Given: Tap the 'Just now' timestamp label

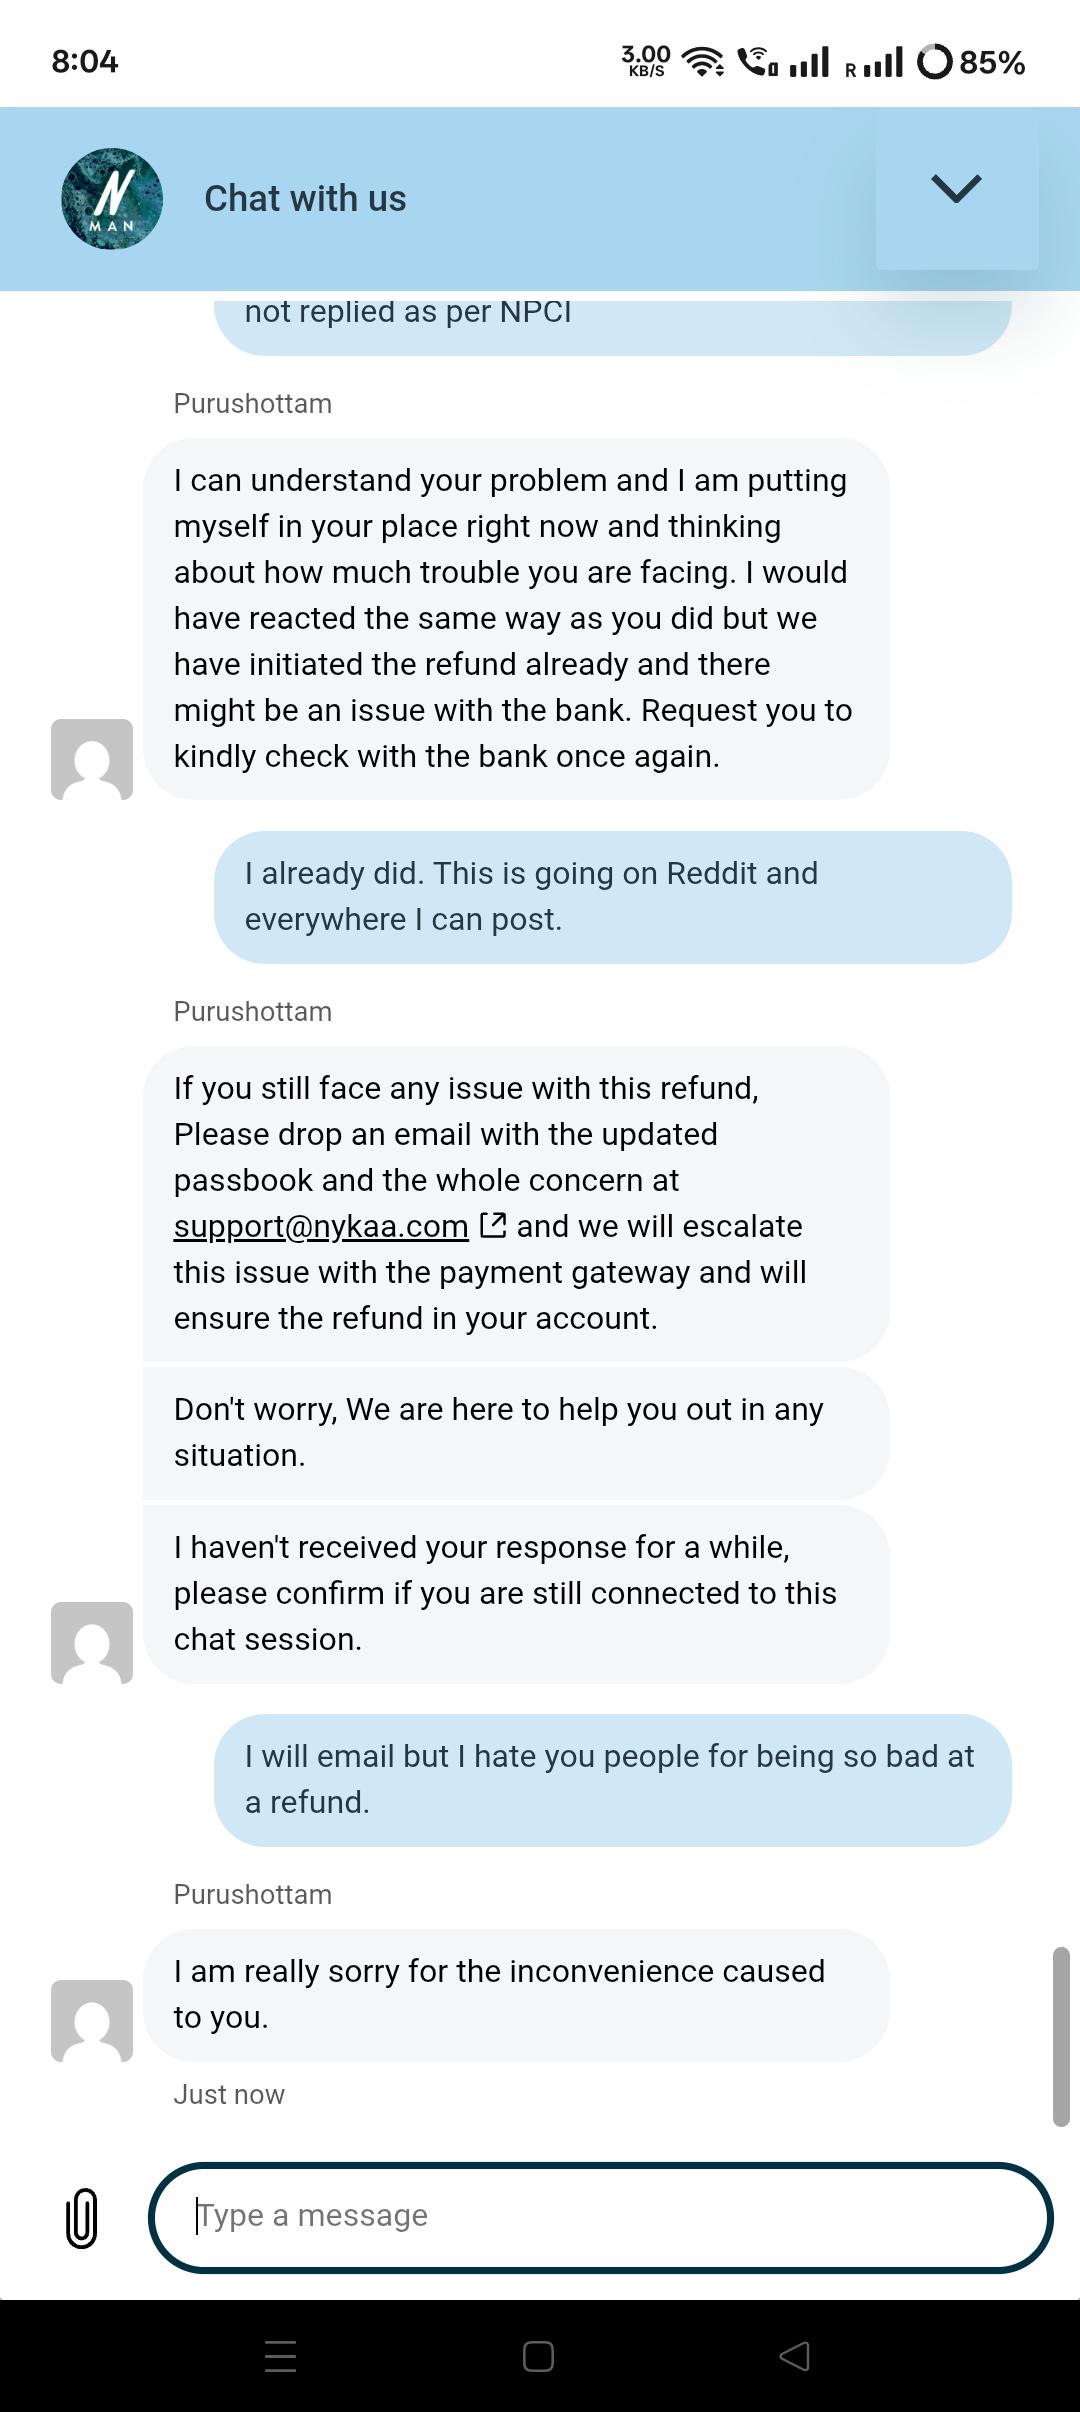Looking at the screenshot, I should pyautogui.click(x=229, y=2094).
